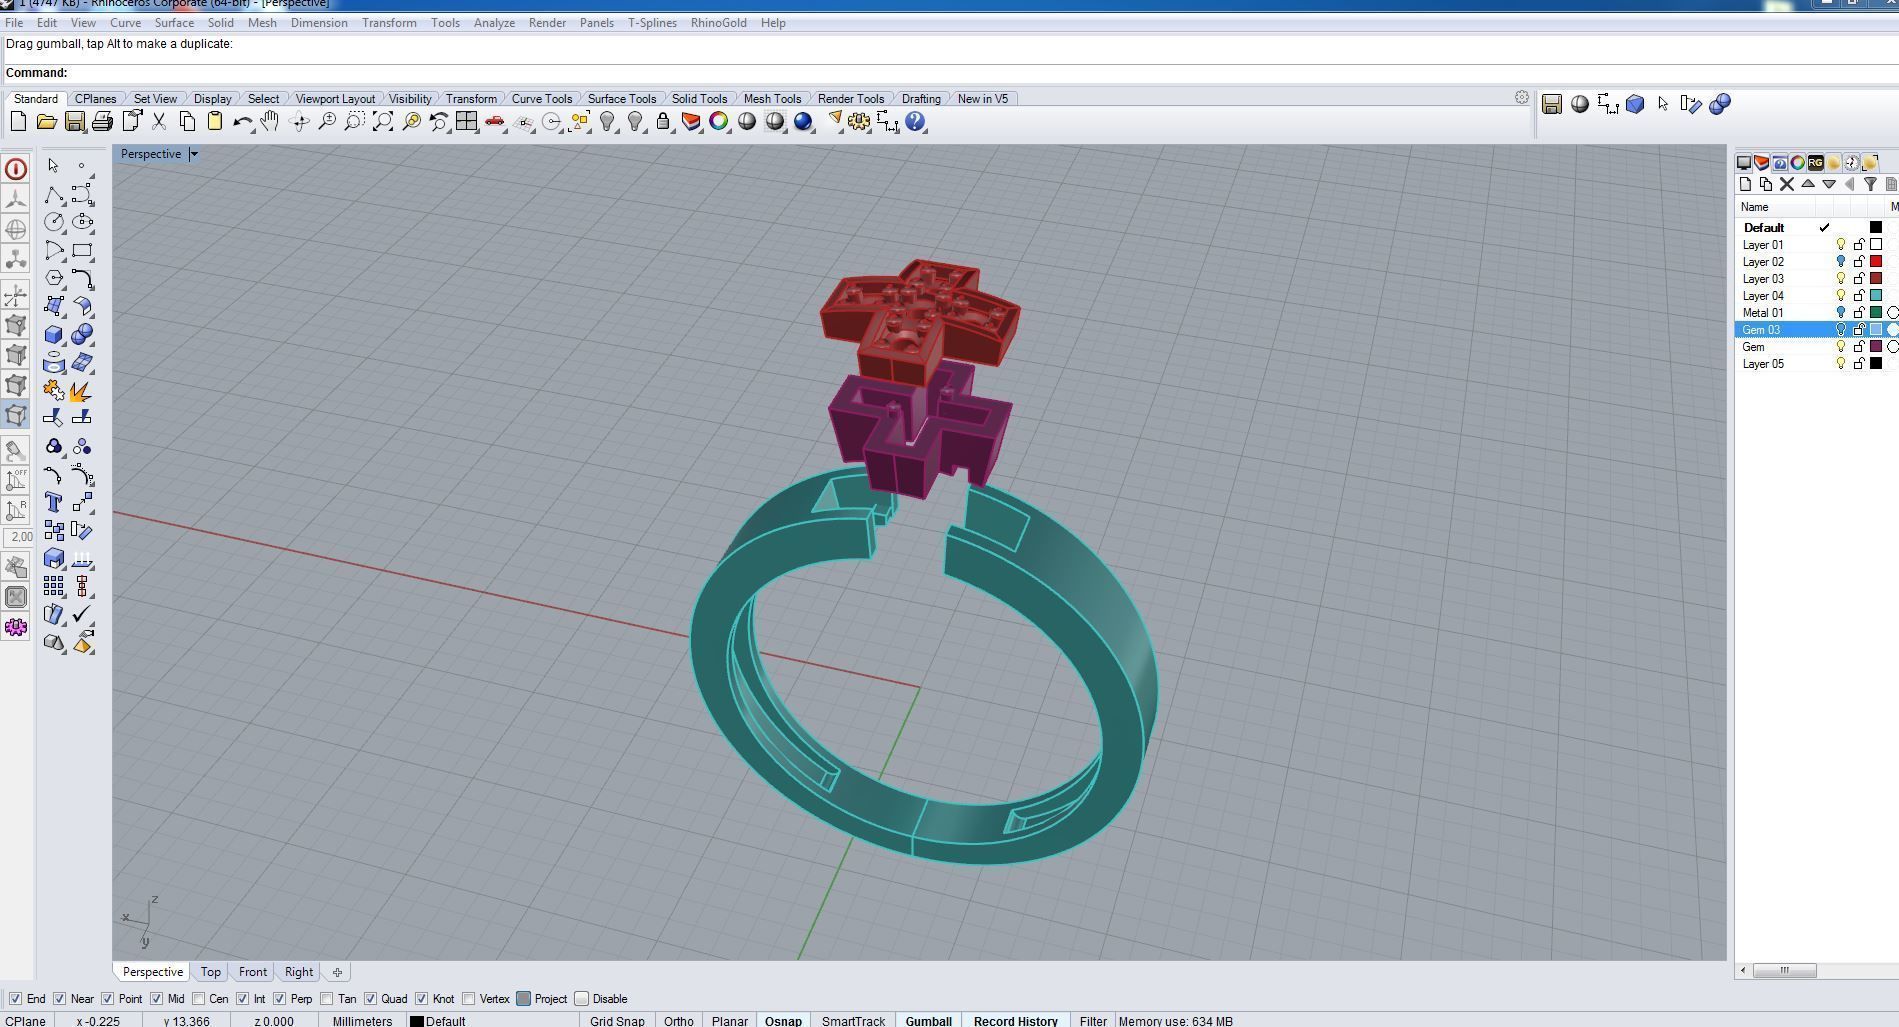This screenshot has width=1899, height=1027.
Task: Check the Disable osnap checkbox
Action: (581, 998)
